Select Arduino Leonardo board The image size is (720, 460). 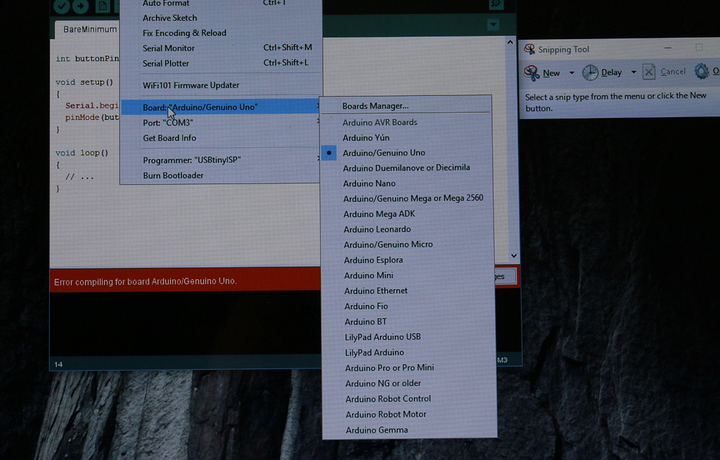click(x=377, y=230)
